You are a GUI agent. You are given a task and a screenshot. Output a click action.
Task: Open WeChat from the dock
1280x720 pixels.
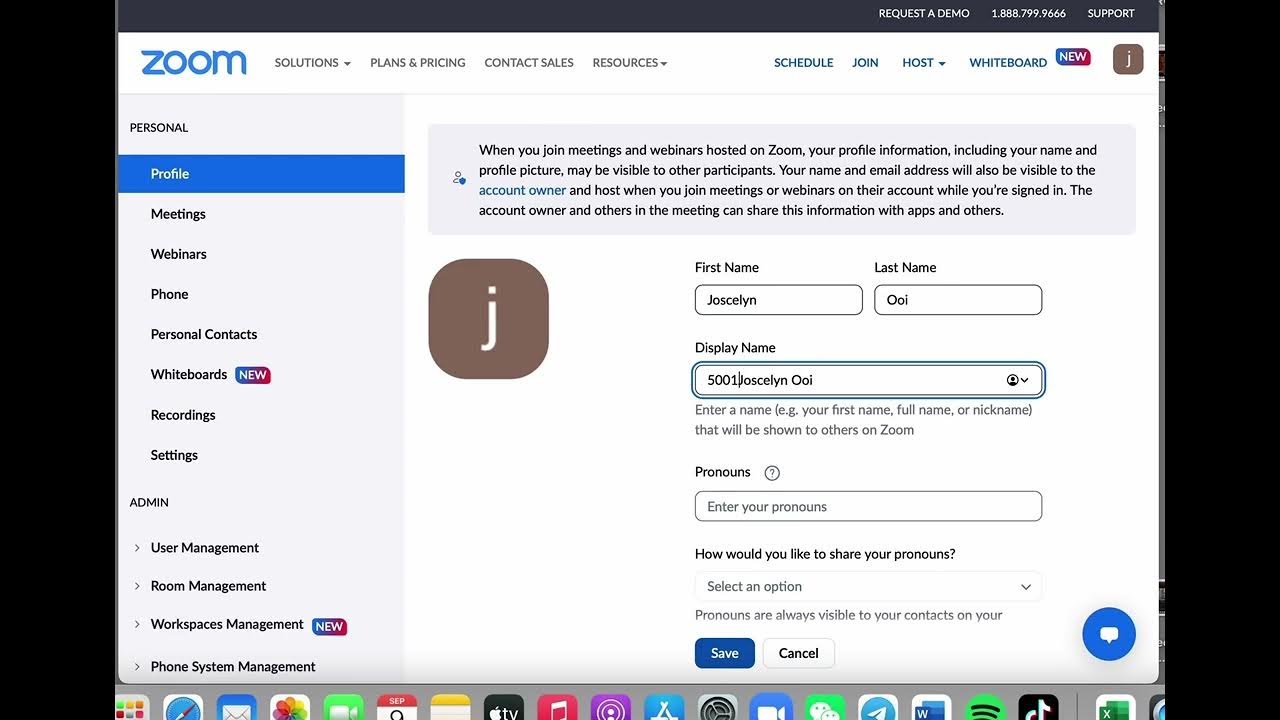tap(824, 708)
